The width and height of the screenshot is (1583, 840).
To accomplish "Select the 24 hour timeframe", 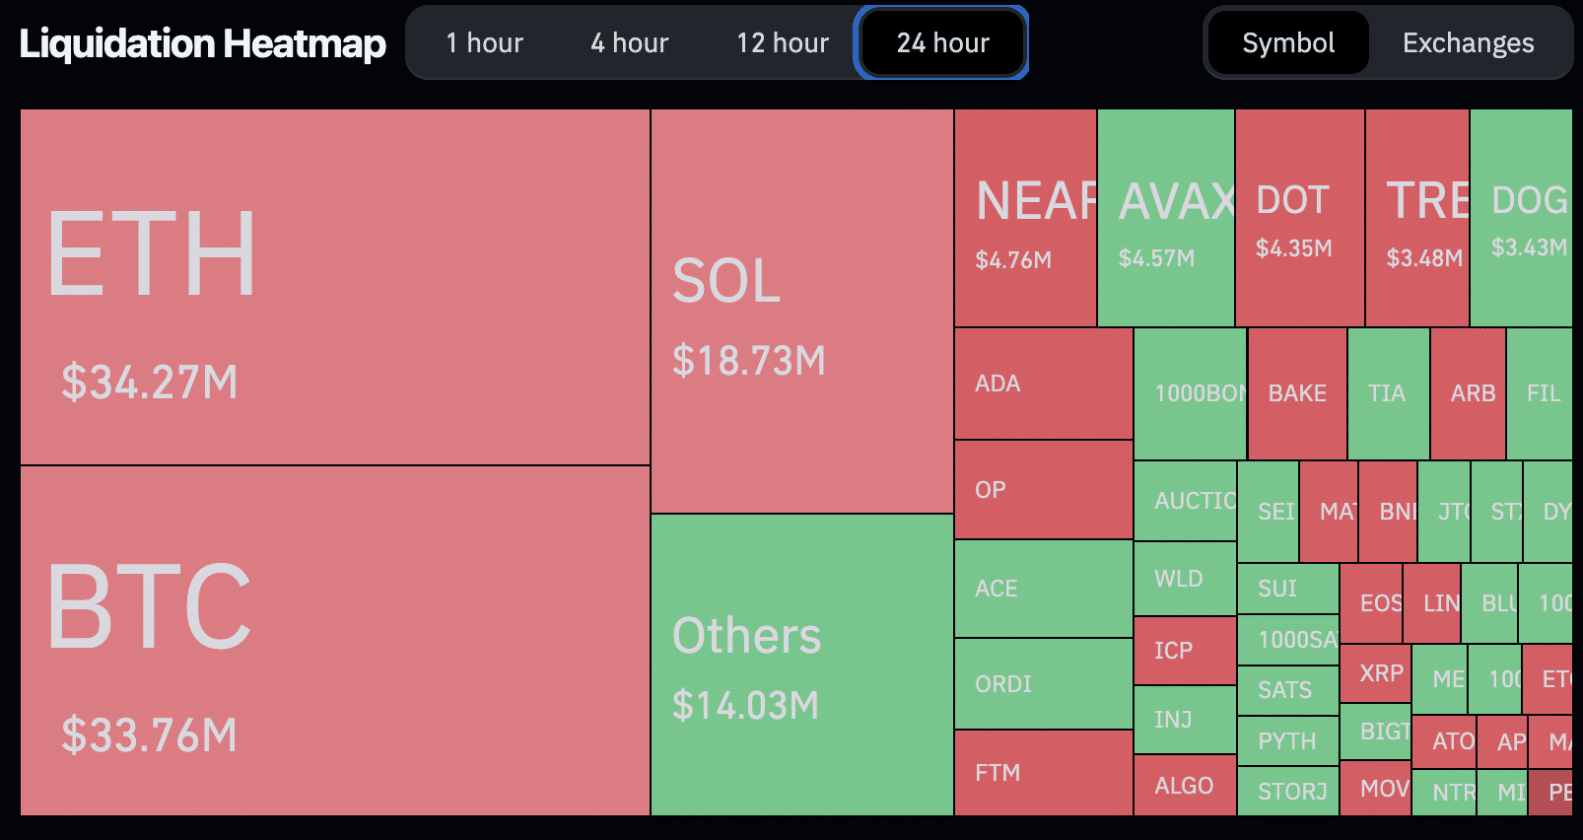I will coord(942,43).
